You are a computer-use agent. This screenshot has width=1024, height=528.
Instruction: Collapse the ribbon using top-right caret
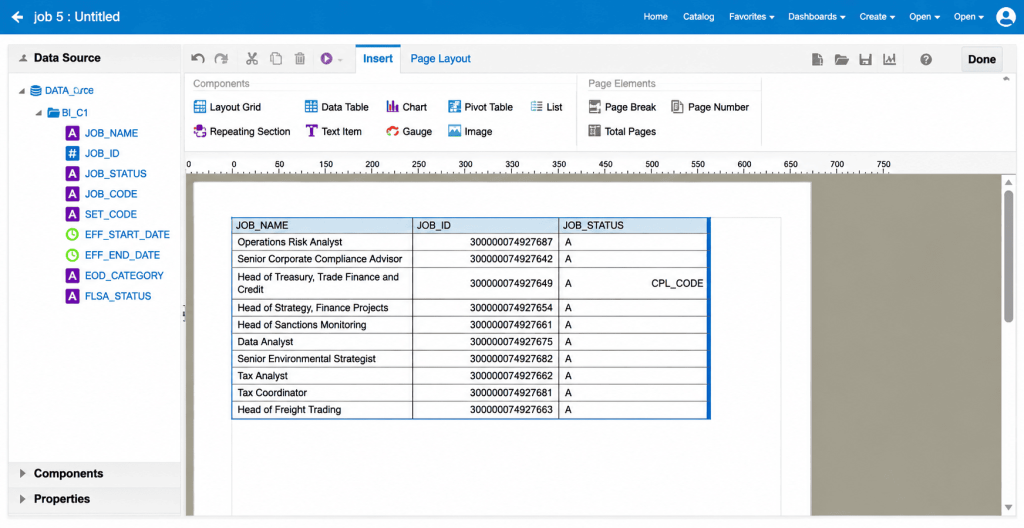pyautogui.click(x=1006, y=79)
